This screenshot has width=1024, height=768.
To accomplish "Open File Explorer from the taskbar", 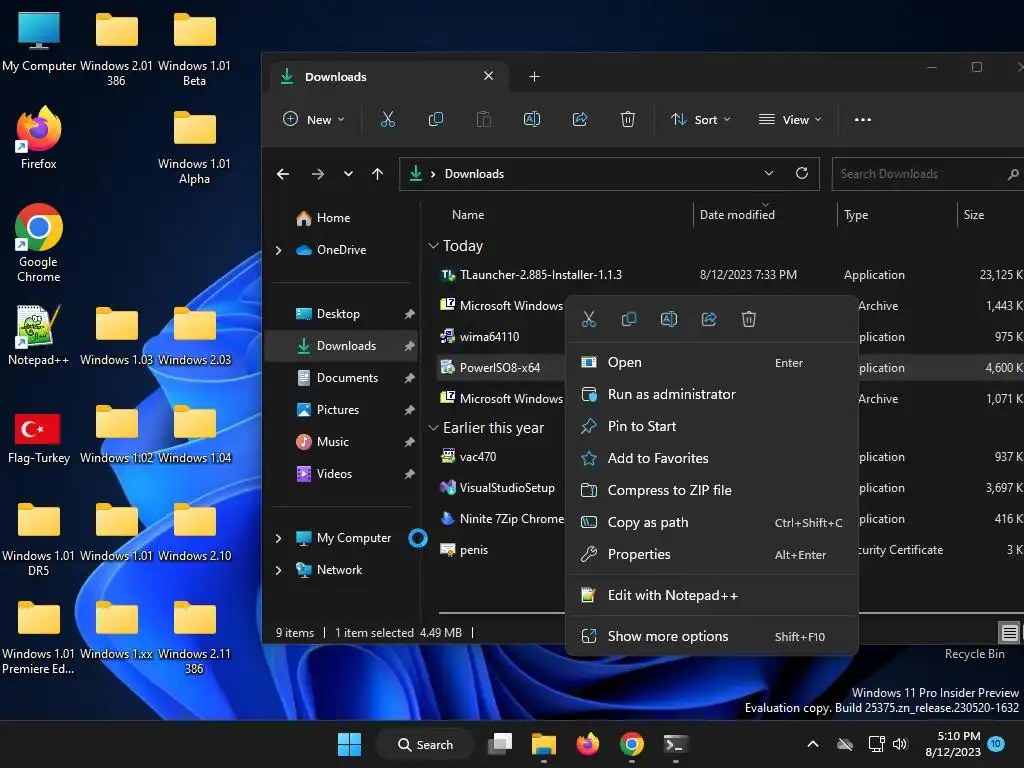I will (x=543, y=744).
